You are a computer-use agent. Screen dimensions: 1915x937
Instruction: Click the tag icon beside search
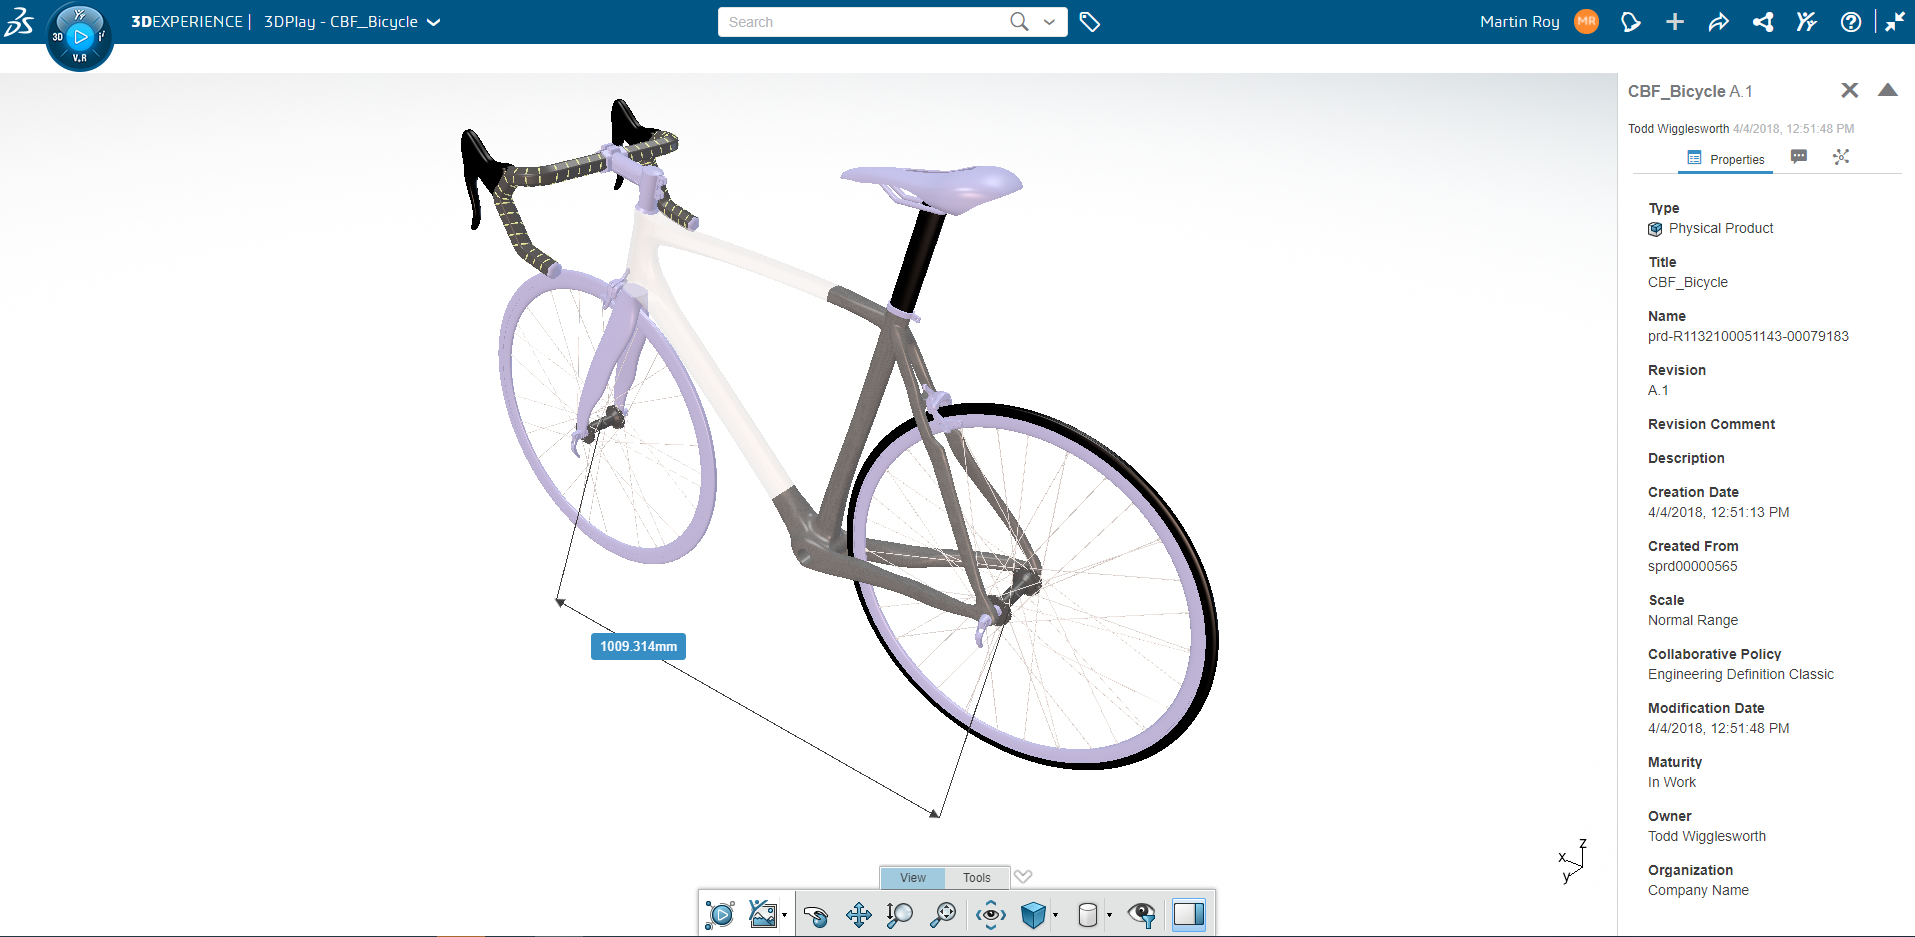coord(1090,22)
